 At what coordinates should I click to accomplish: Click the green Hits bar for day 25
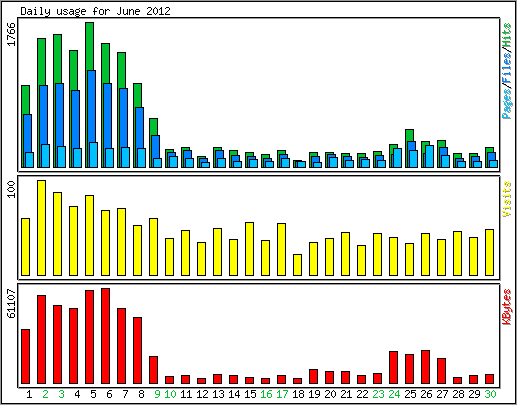pyautogui.click(x=410, y=135)
